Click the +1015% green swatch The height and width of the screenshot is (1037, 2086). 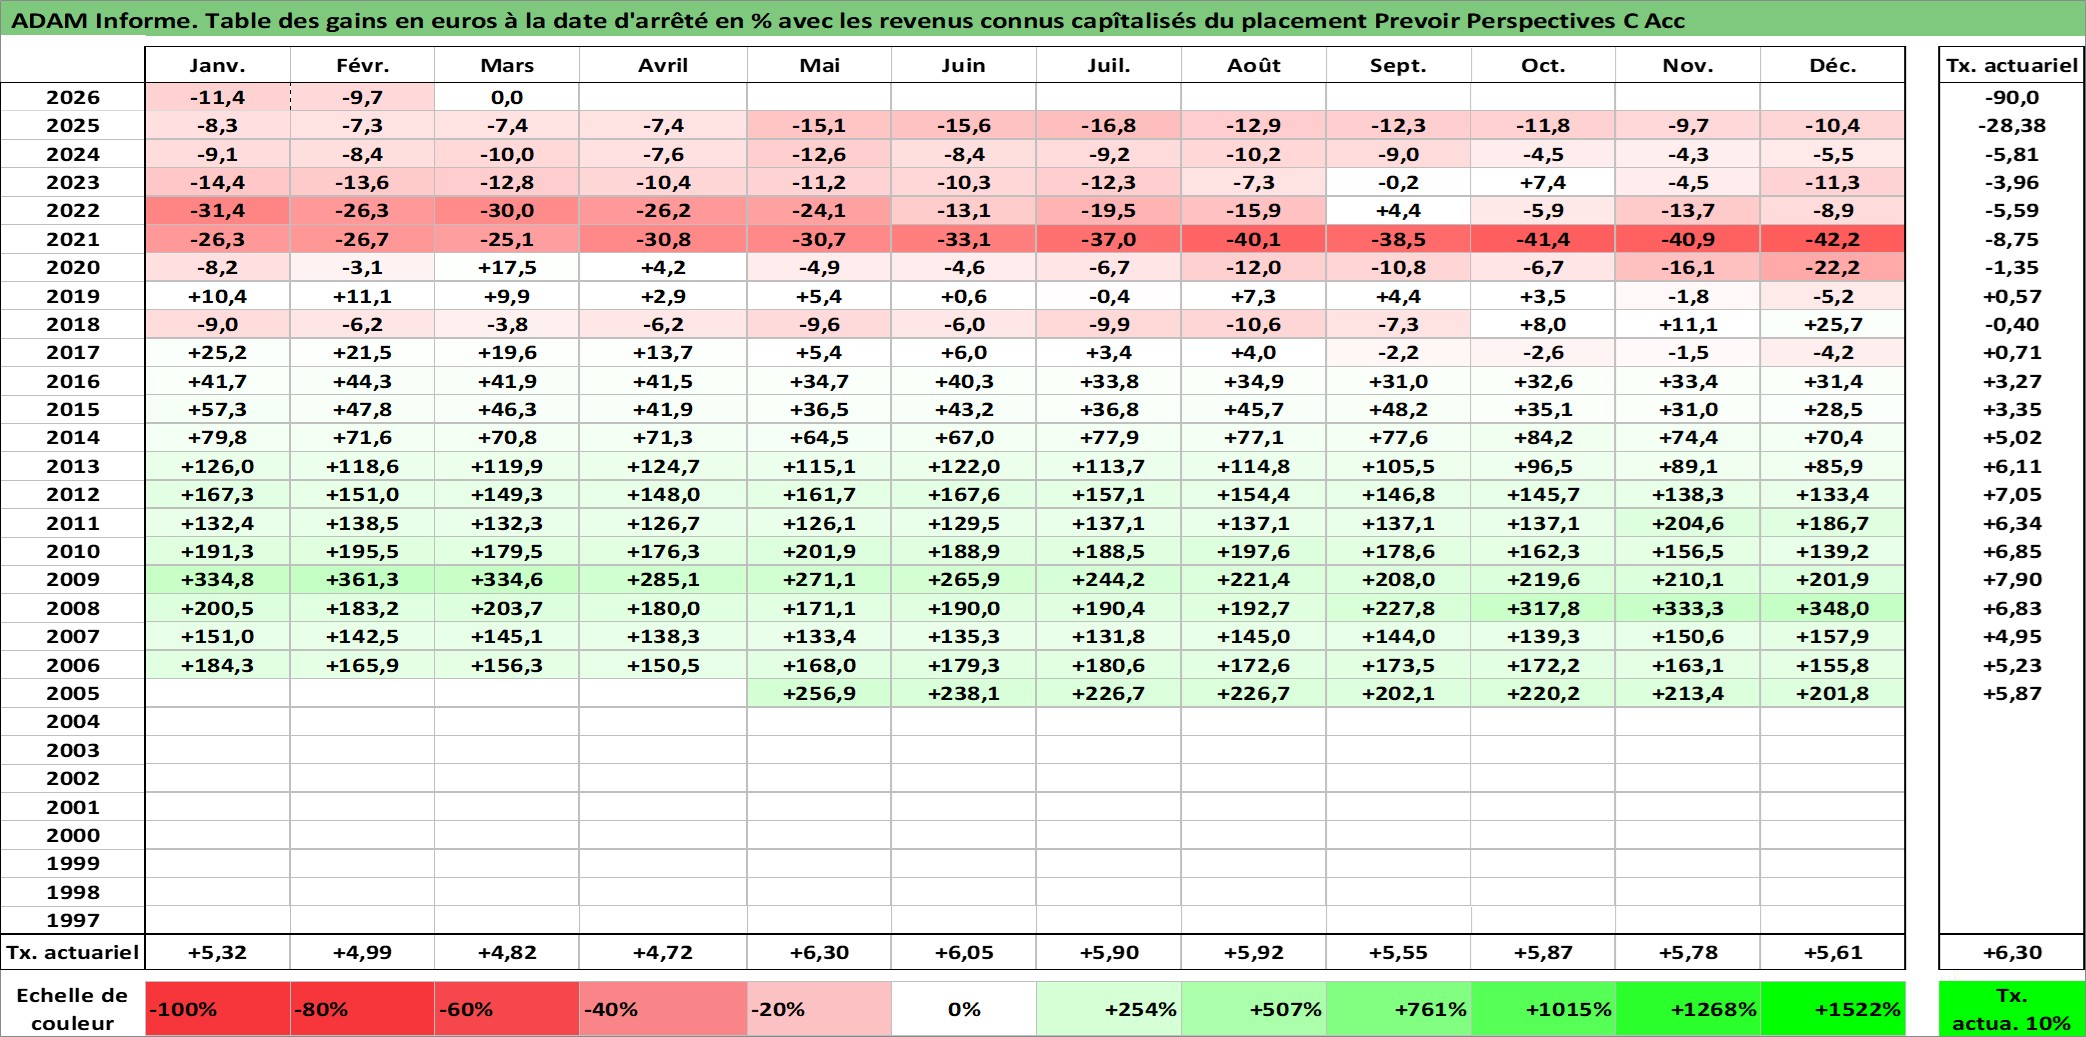pos(1543,1009)
